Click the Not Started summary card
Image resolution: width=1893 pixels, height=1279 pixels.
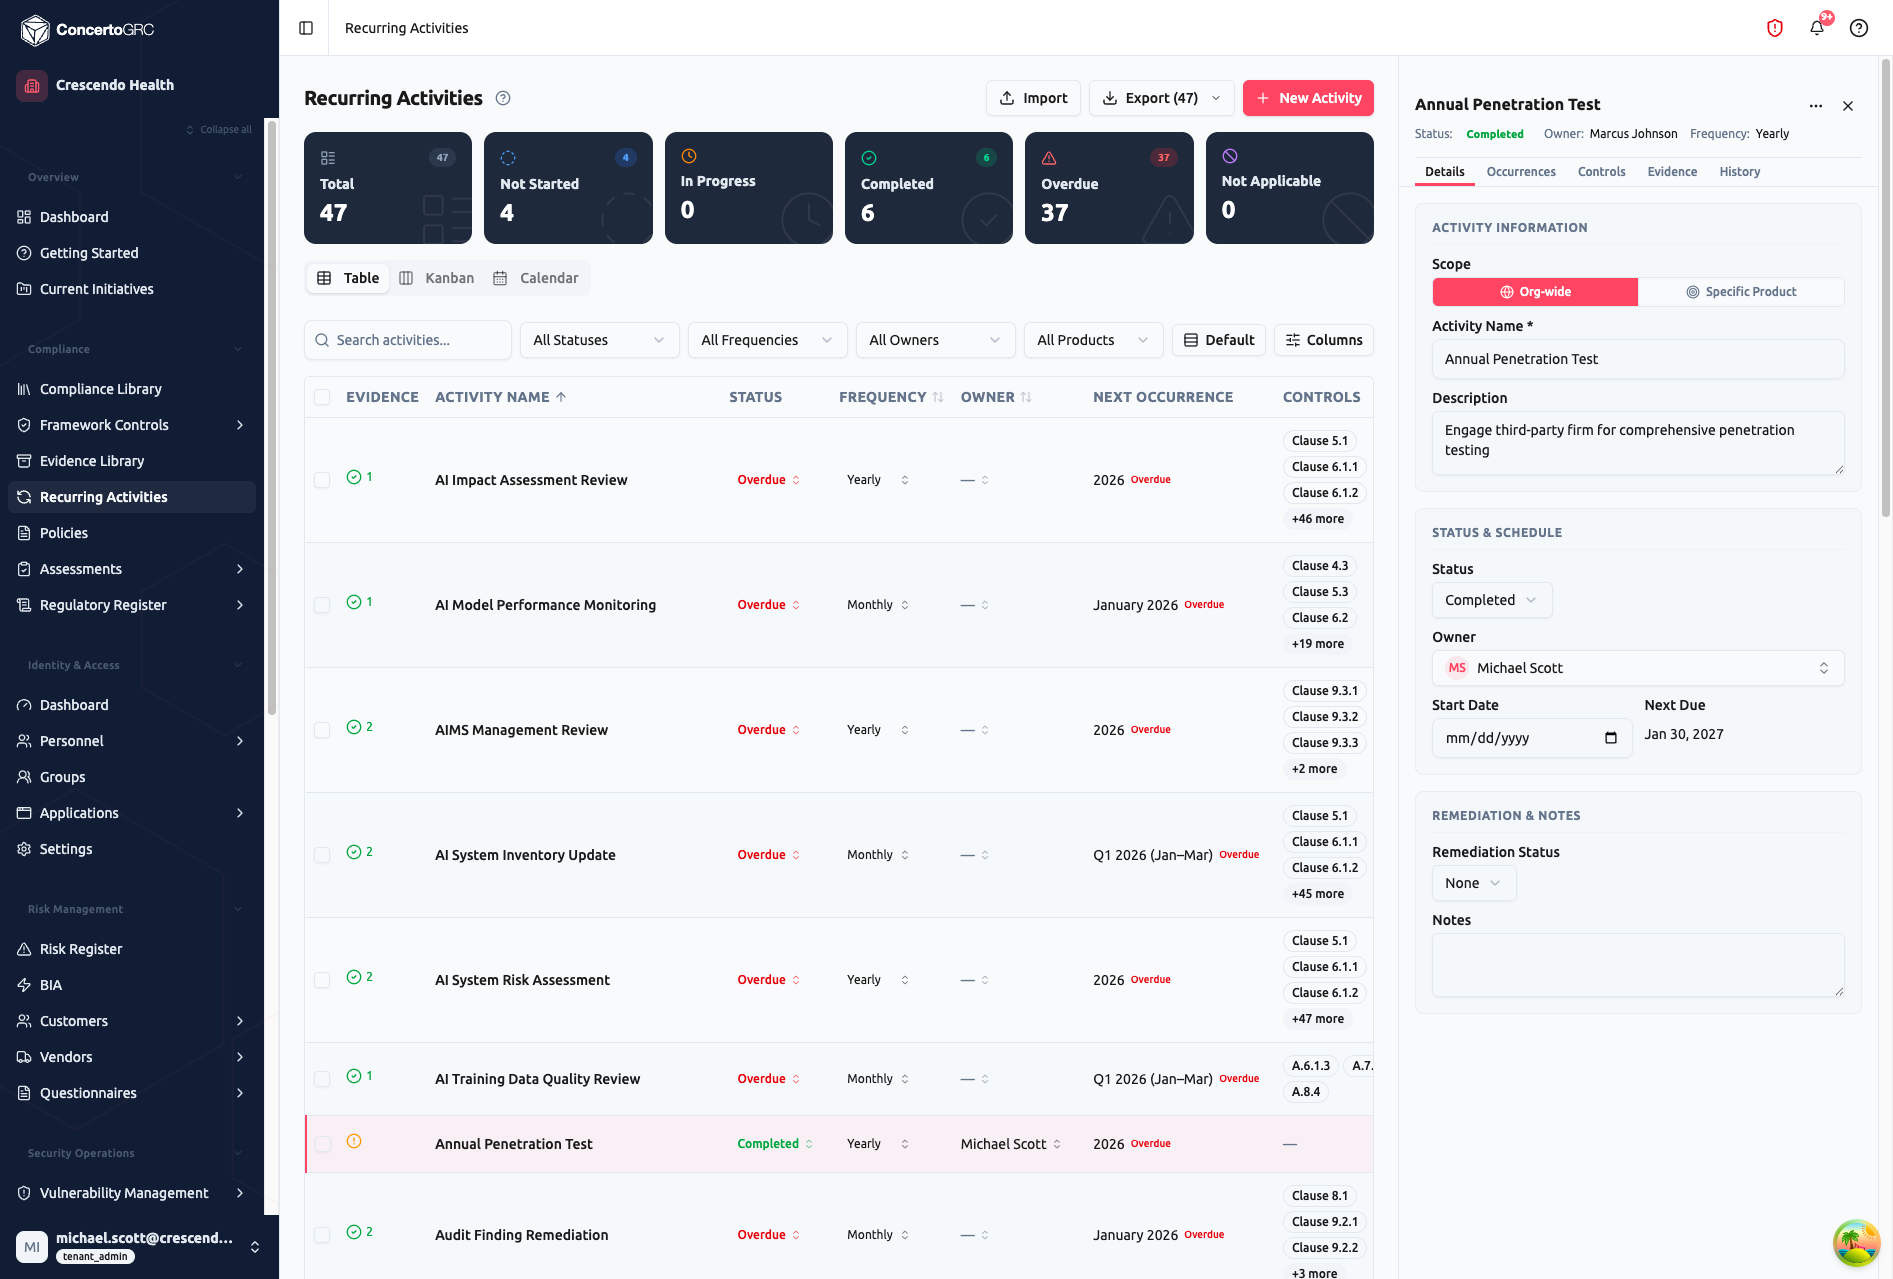pos(568,188)
